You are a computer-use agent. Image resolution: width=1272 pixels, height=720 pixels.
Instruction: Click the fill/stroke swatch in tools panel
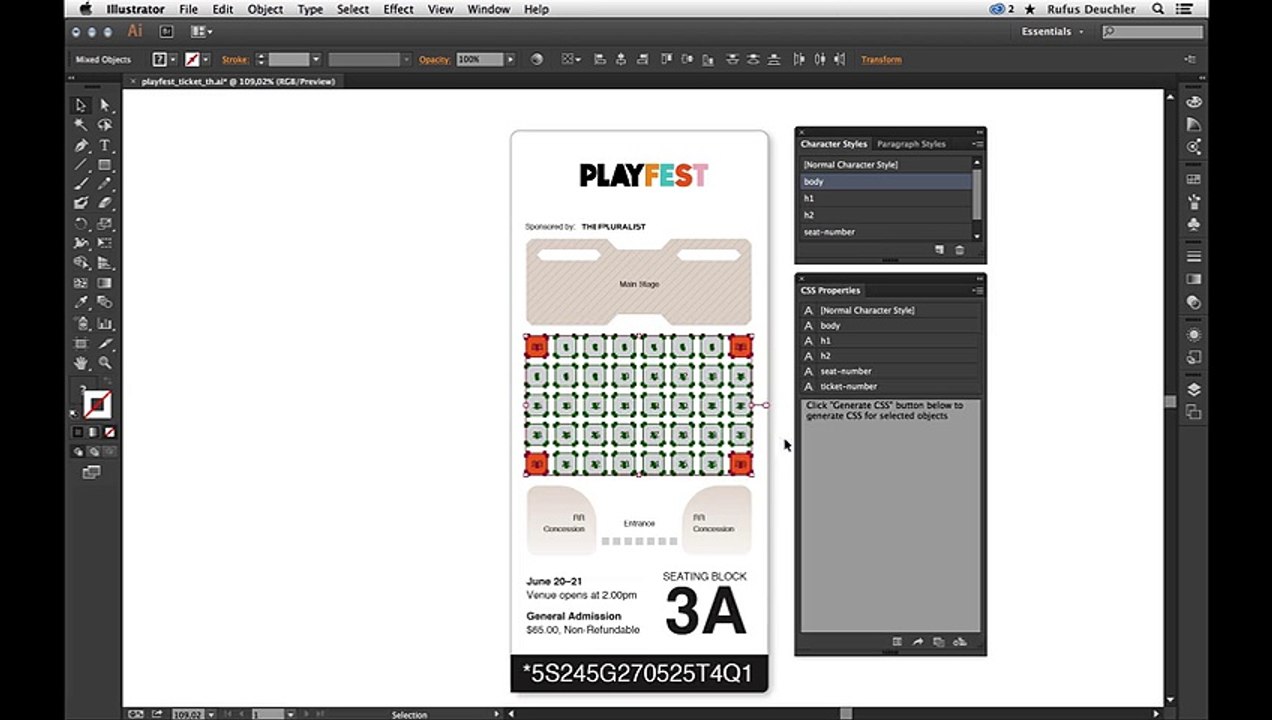pos(96,403)
